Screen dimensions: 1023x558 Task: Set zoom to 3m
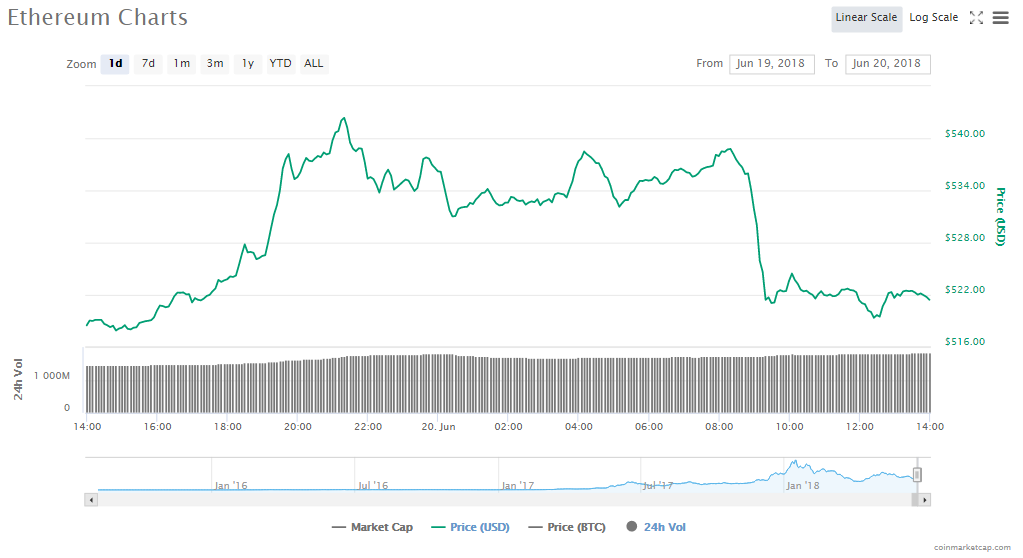coord(215,64)
